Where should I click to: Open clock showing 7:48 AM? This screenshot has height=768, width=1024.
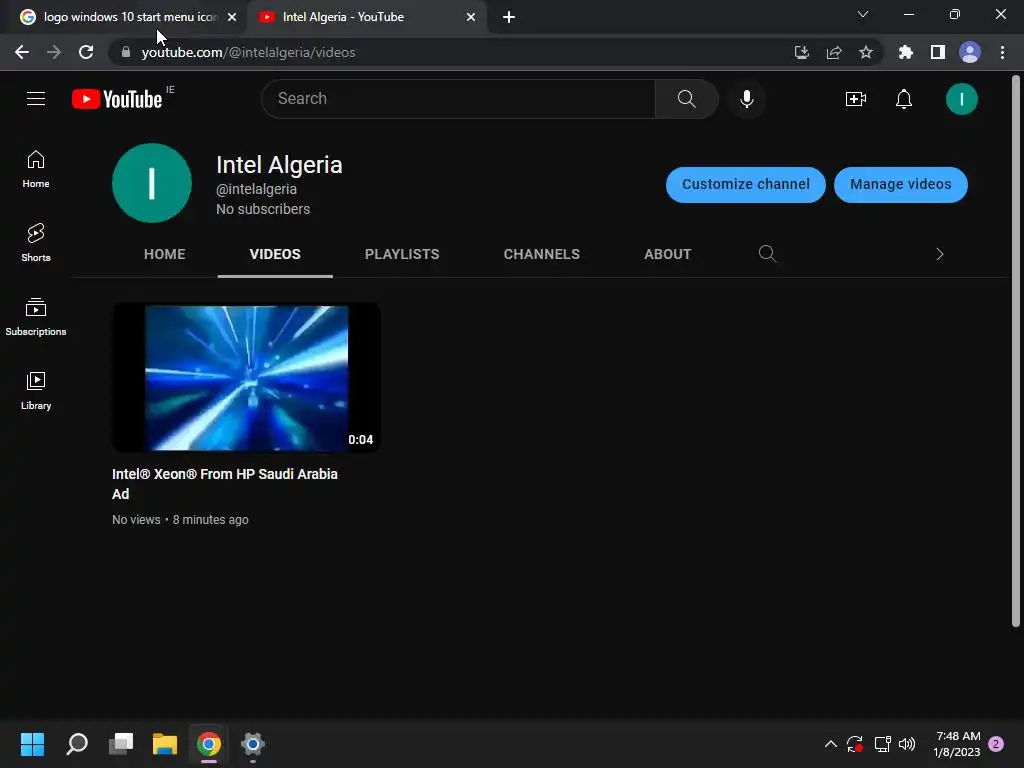[x=957, y=744]
